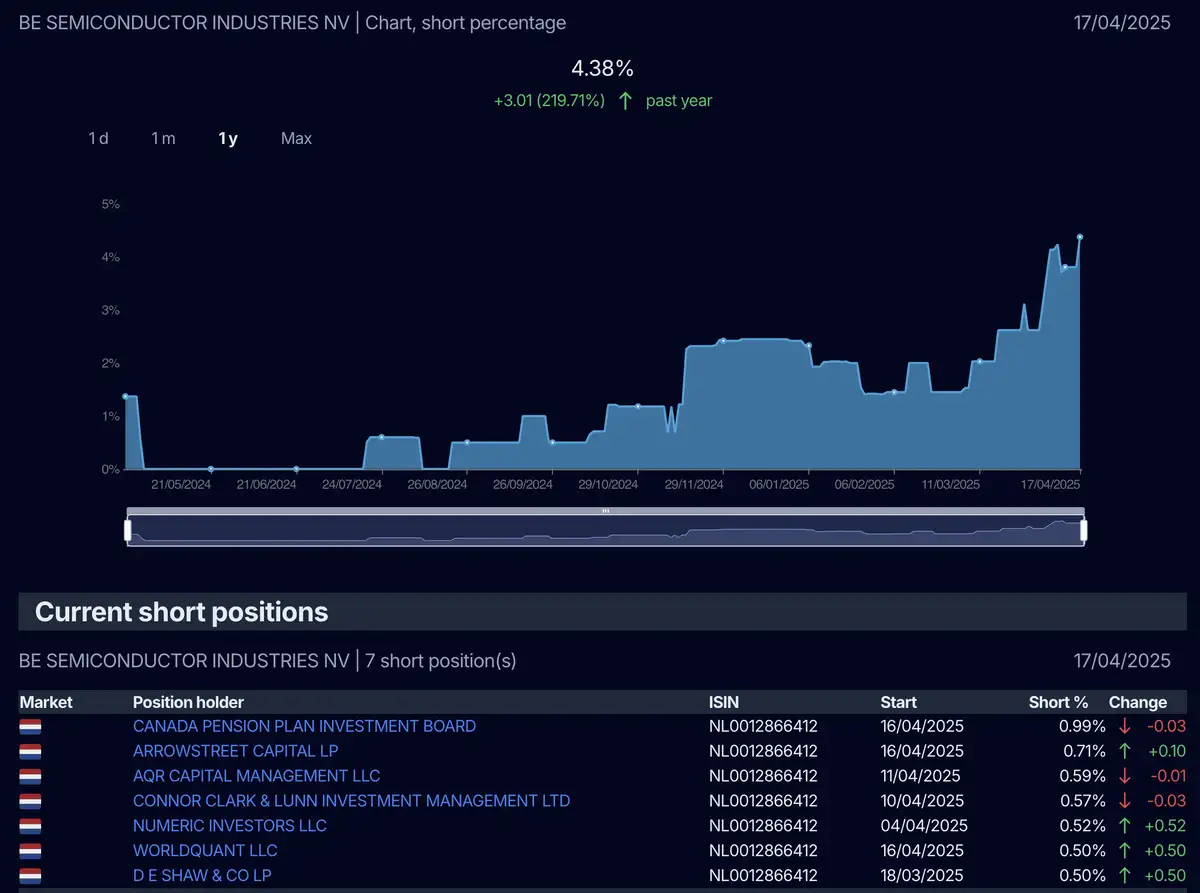
Task: Click red down arrow in Canada Pension row
Action: click(1125, 726)
